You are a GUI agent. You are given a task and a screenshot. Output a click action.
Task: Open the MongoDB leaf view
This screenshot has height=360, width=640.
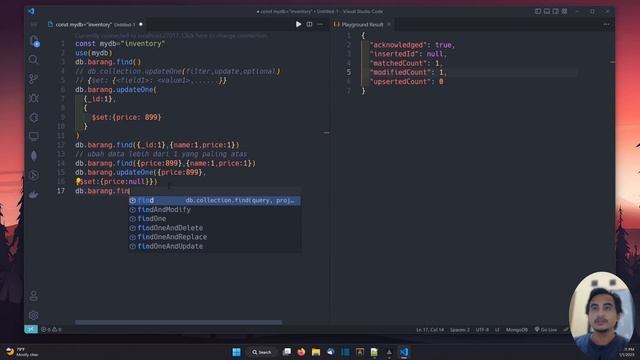coord(33,156)
